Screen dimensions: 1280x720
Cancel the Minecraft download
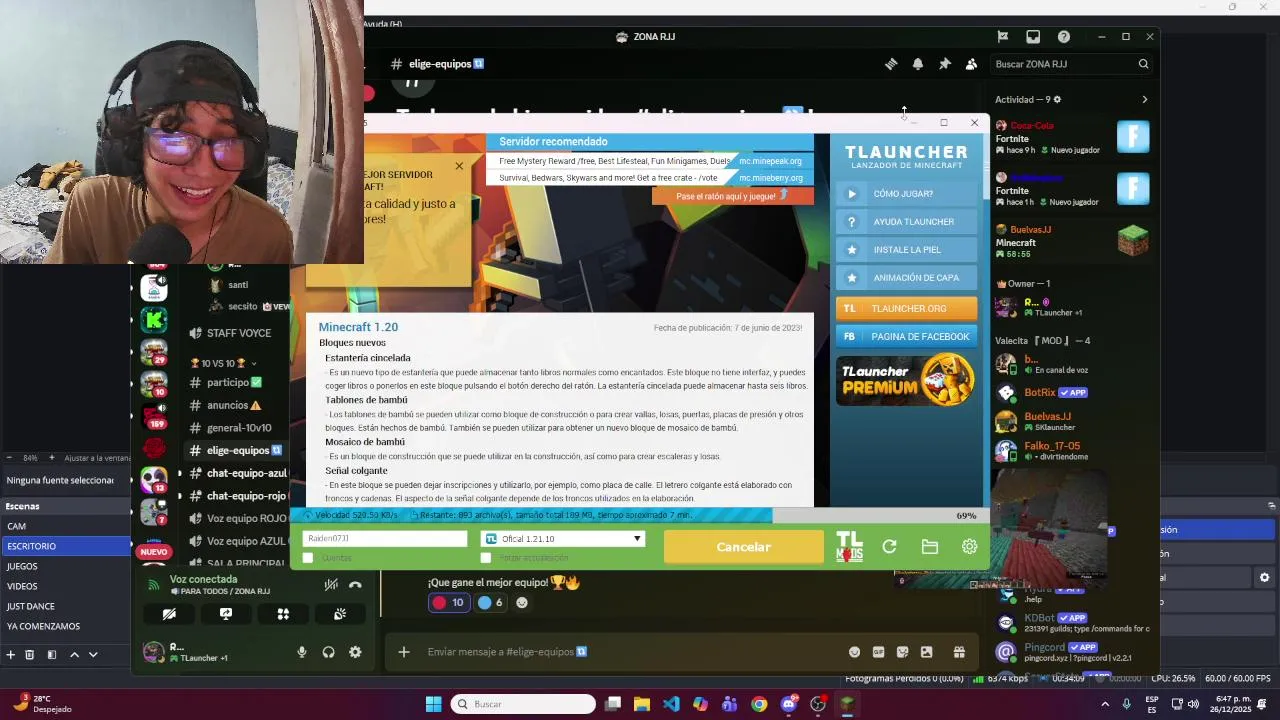pyautogui.click(x=743, y=547)
